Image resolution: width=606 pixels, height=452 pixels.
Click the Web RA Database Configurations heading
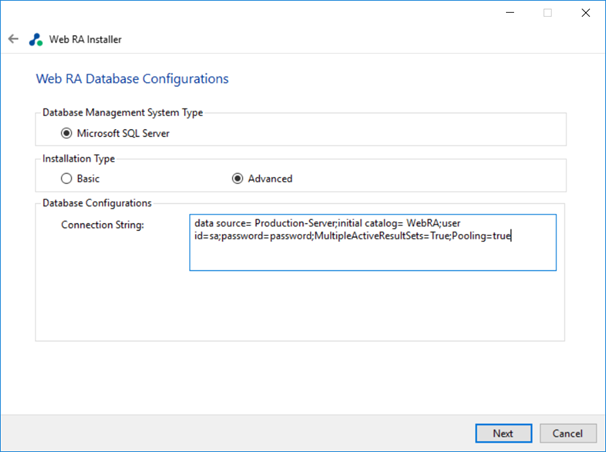pyautogui.click(x=132, y=79)
